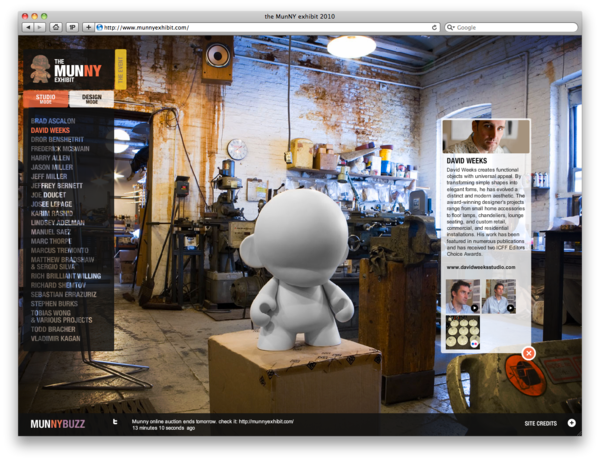Image resolution: width=600 pixels, height=461 pixels.
Task: Select Jason Miller in the sidebar
Action: pos(52,167)
